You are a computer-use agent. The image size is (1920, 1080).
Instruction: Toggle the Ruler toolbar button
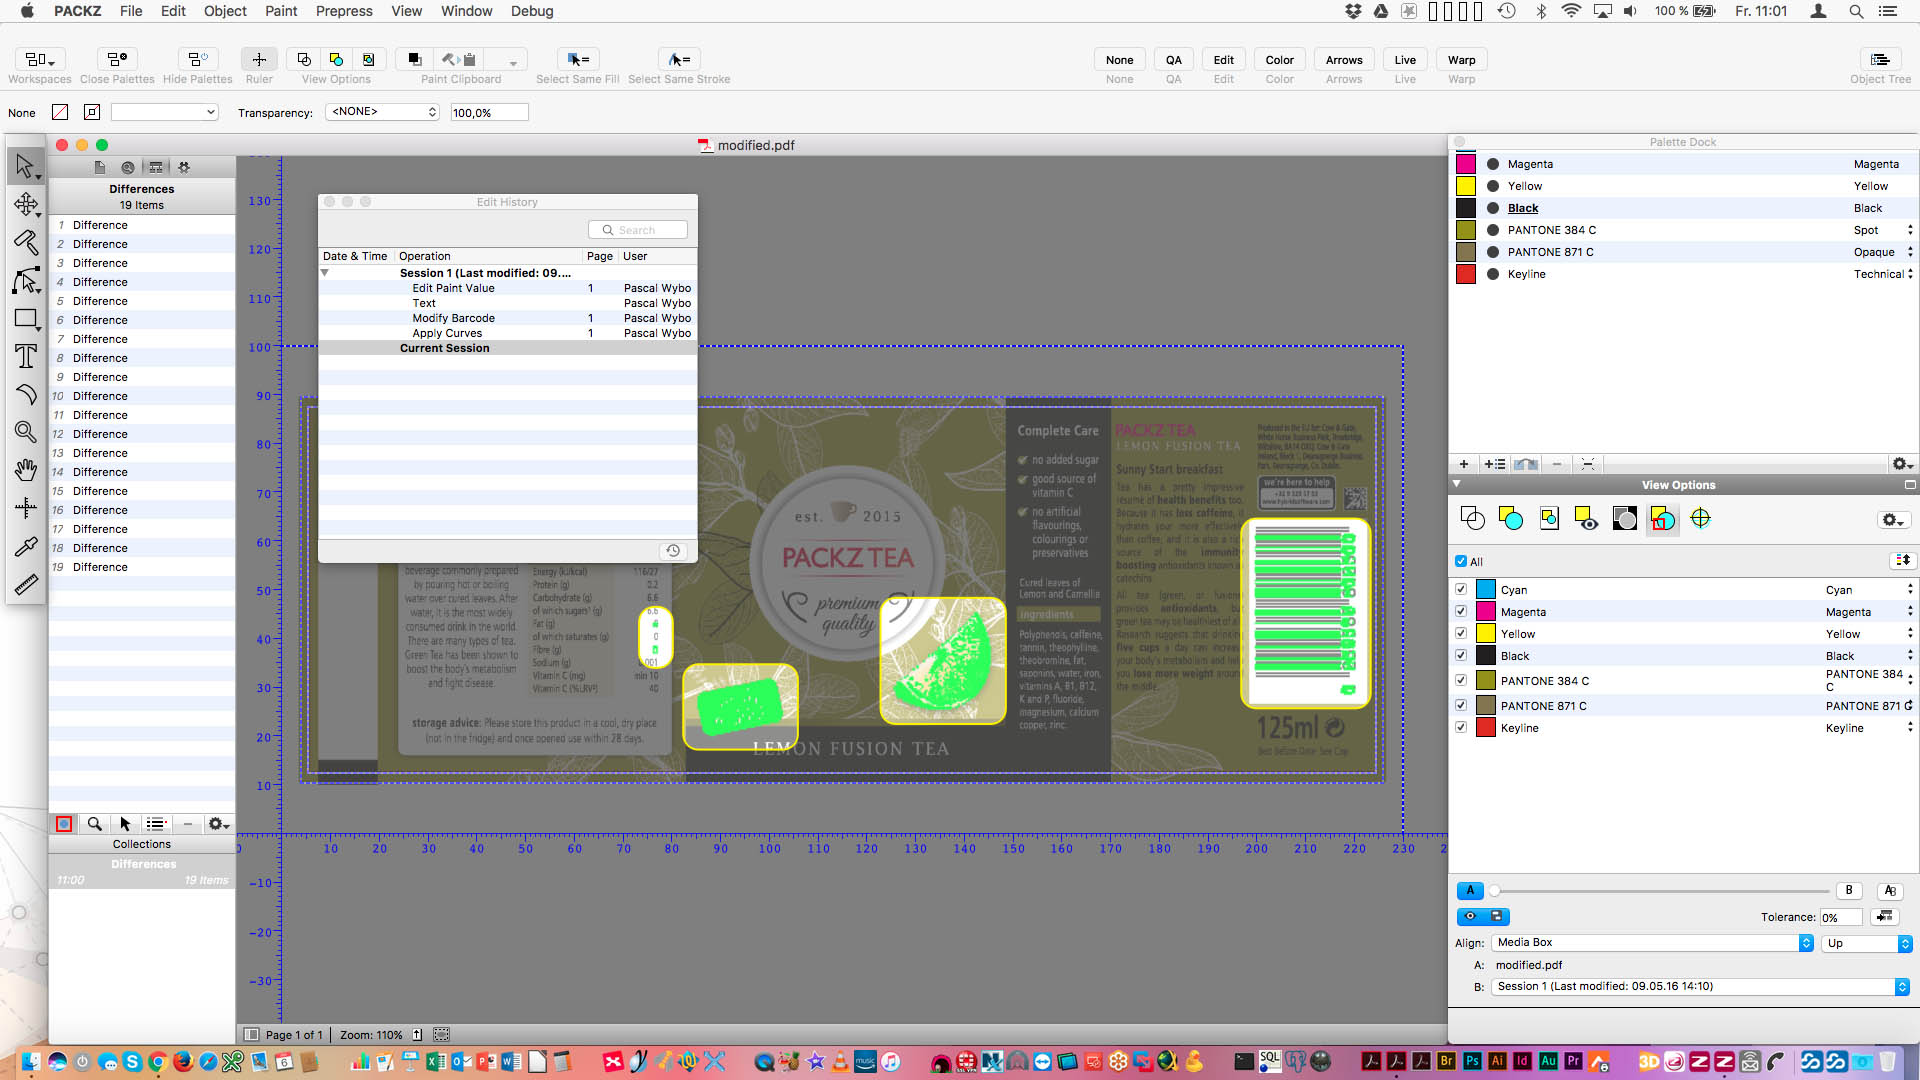coord(259,60)
